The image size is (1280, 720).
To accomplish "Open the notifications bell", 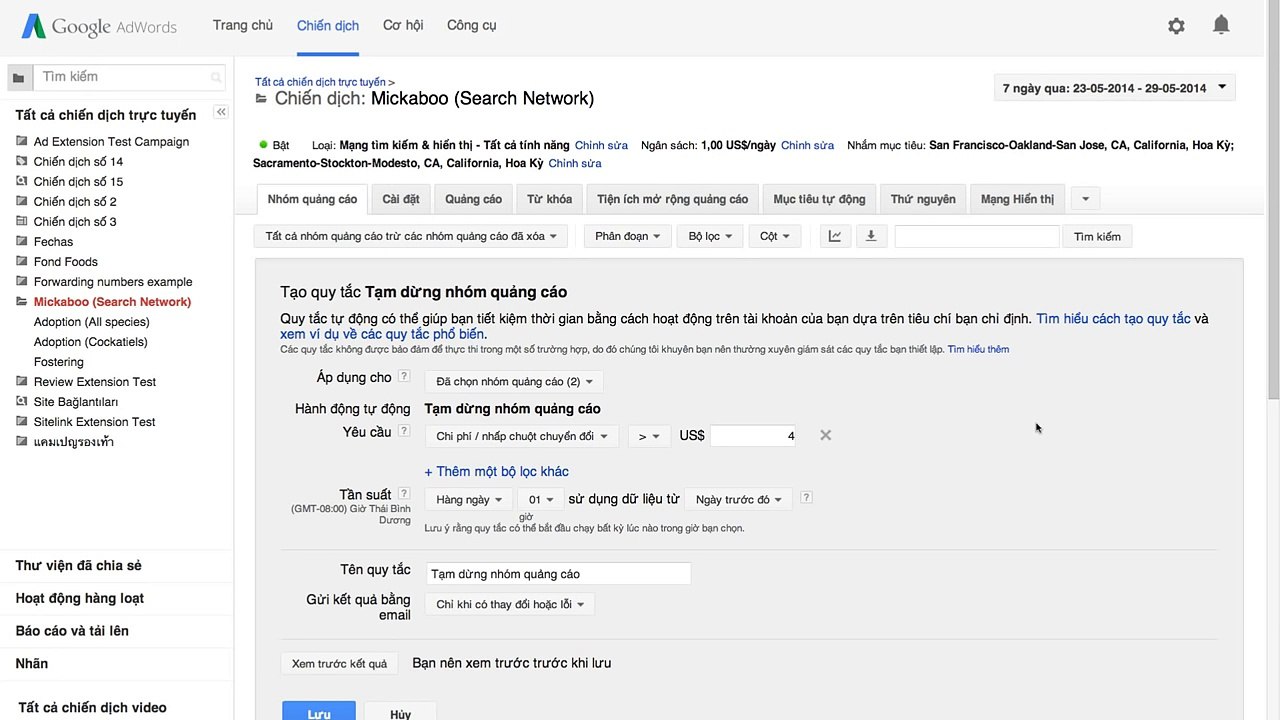I will [x=1221, y=25].
